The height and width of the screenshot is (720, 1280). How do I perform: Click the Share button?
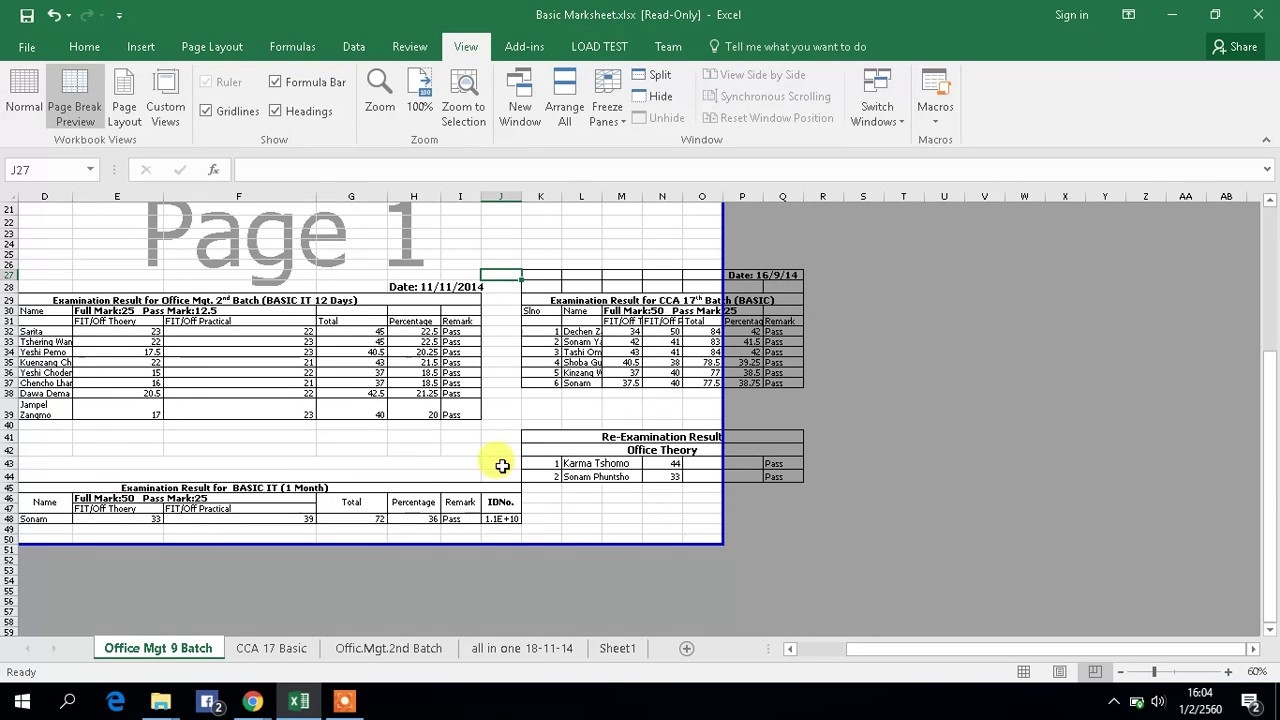pos(1235,46)
